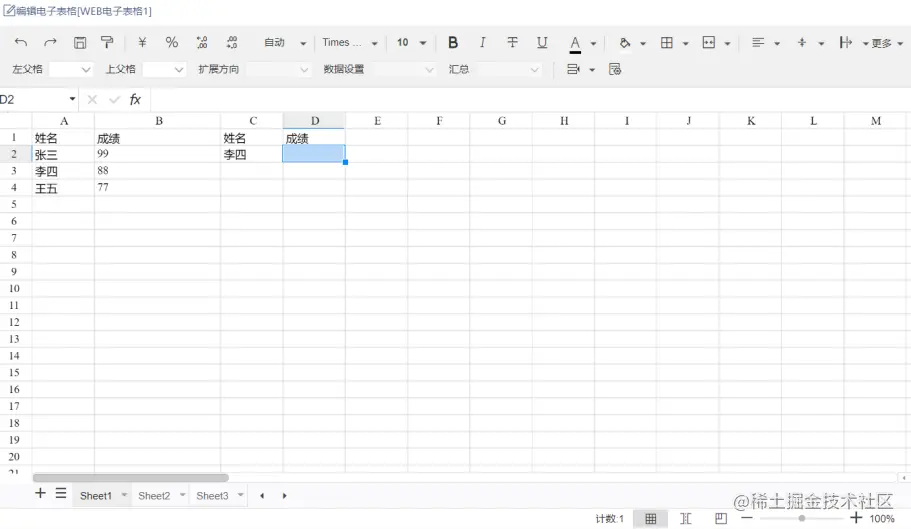Select cell with value 88
911x529 pixels.
coord(157,171)
